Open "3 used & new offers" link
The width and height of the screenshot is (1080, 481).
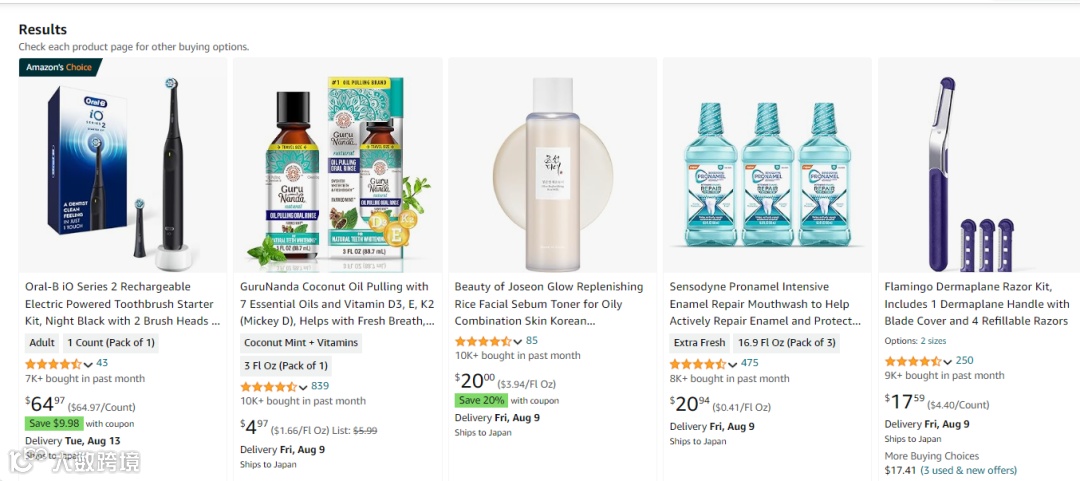click(x=968, y=470)
